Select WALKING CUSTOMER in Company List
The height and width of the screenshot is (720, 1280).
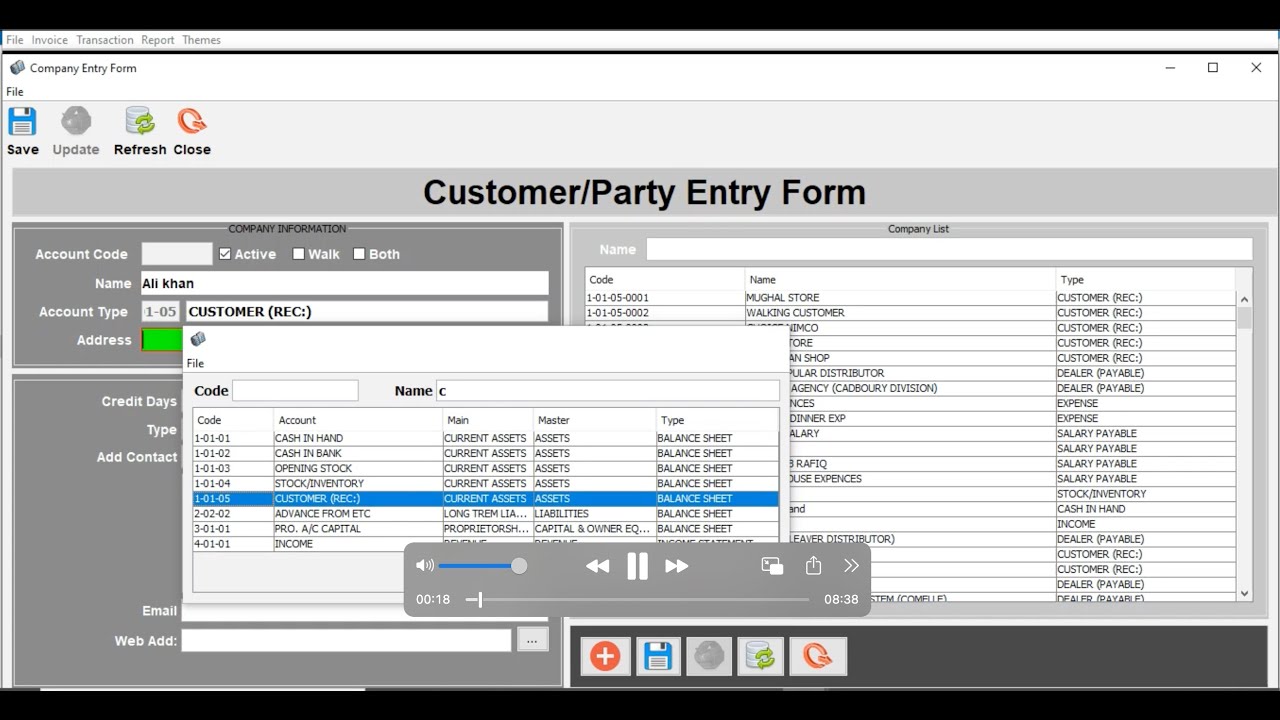[x=910, y=313]
